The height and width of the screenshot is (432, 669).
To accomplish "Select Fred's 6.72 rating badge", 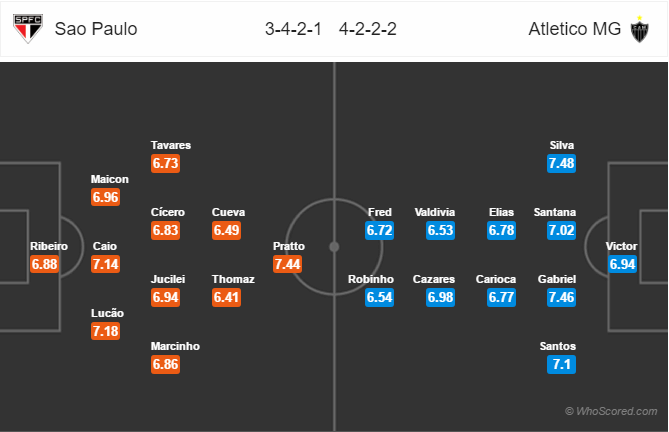I will pos(379,230).
